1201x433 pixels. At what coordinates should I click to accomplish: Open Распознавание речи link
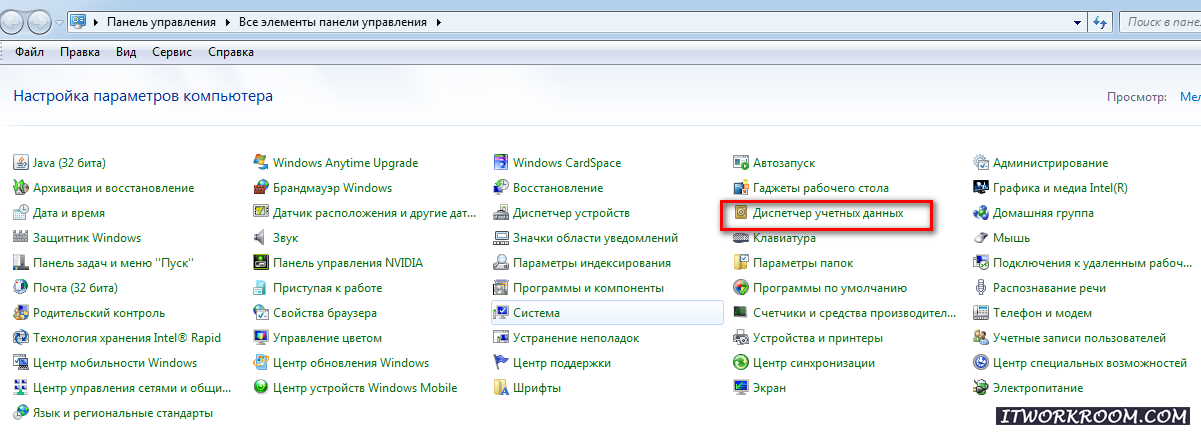(1049, 288)
